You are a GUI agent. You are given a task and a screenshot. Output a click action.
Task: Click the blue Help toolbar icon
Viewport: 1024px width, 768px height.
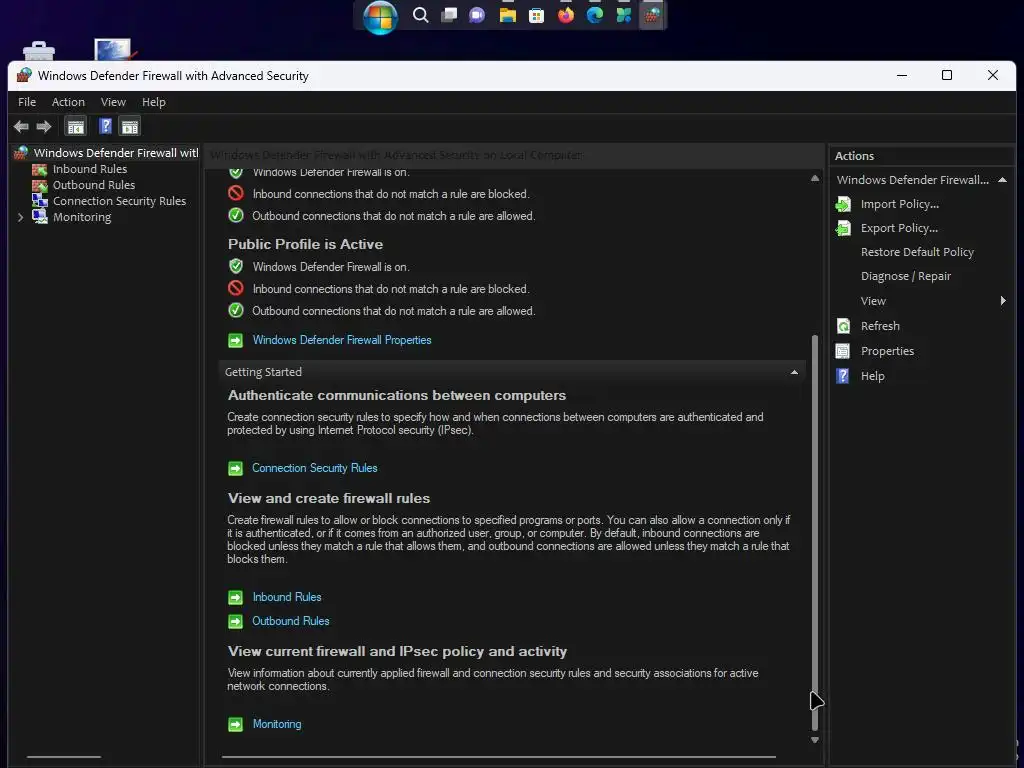[105, 127]
